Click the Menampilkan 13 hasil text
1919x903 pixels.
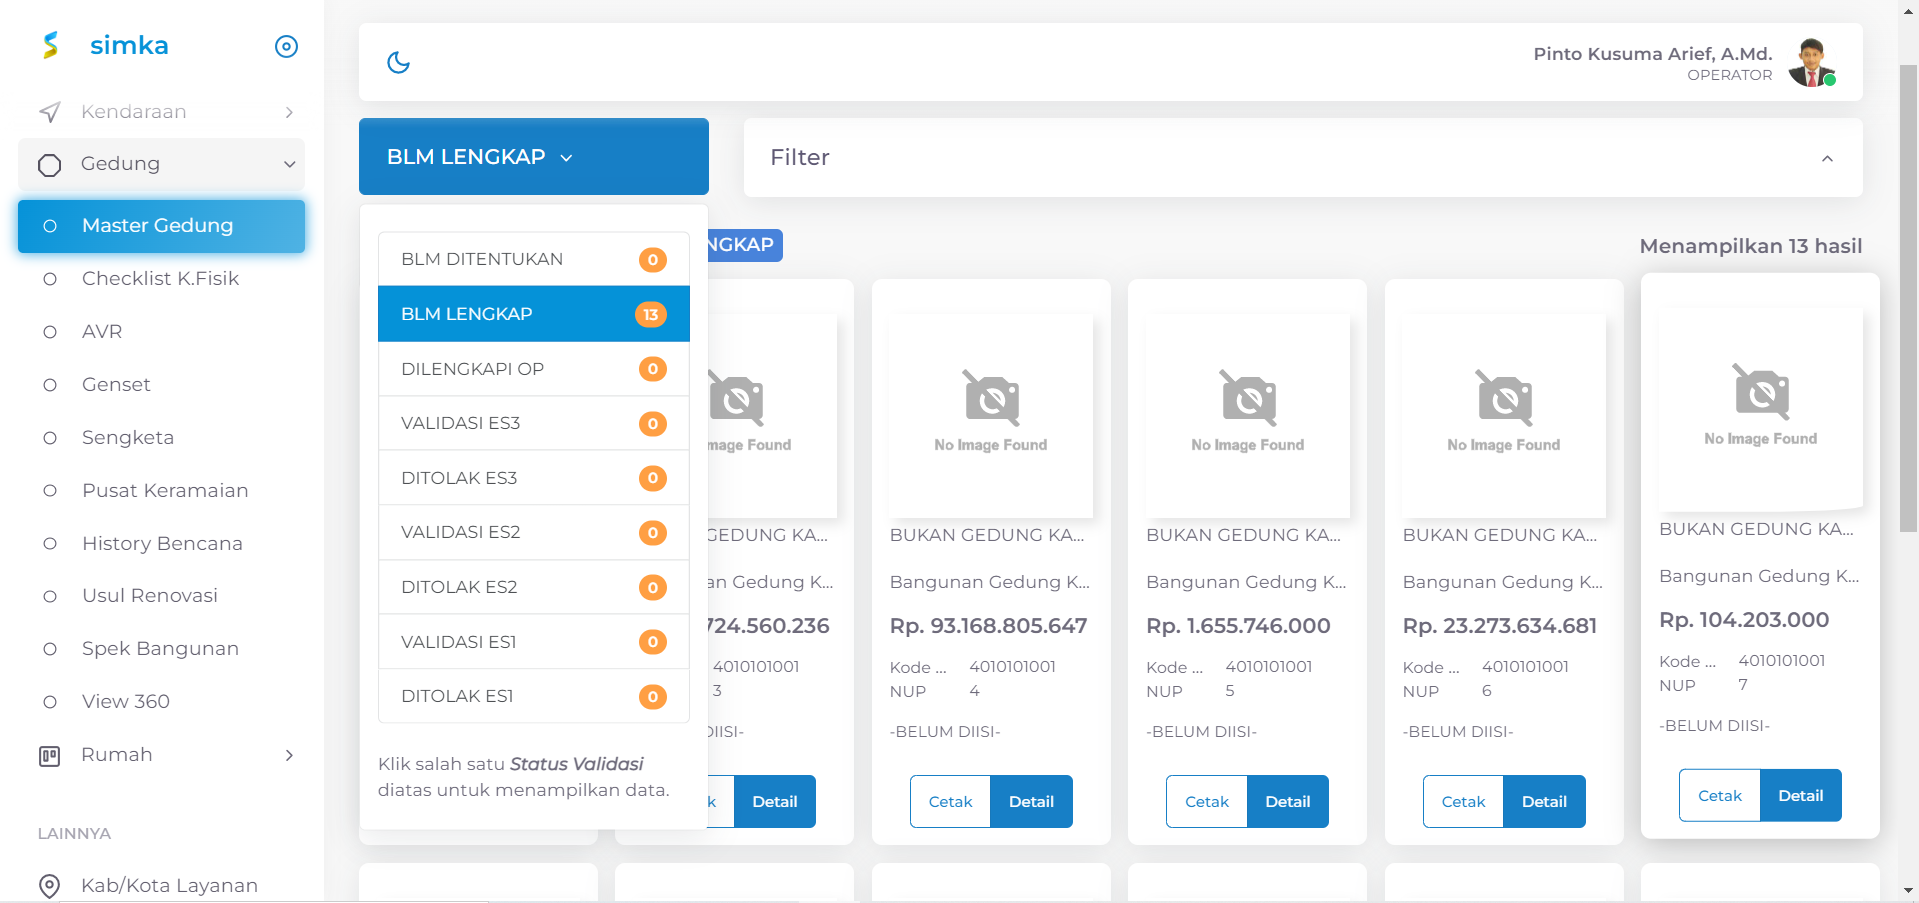point(1750,246)
